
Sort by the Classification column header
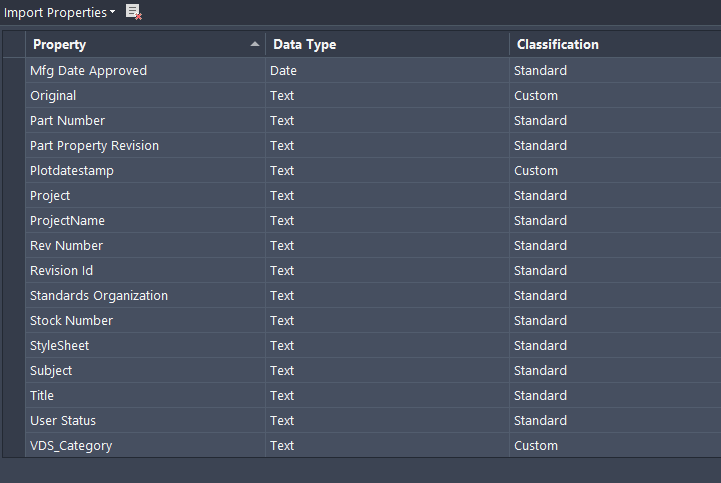558,44
